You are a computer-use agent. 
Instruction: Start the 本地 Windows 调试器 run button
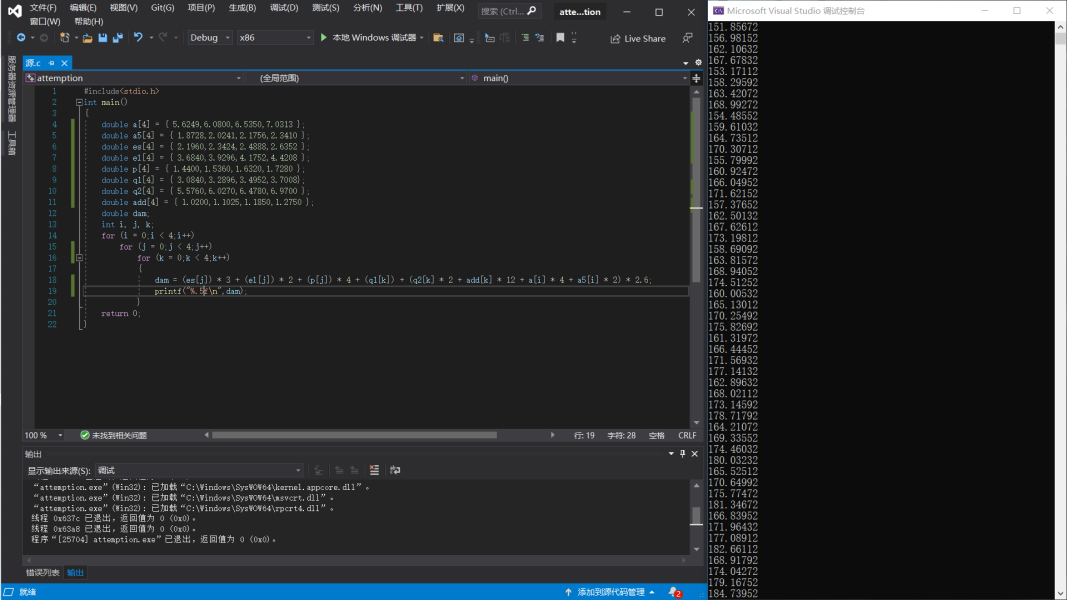coord(368,38)
